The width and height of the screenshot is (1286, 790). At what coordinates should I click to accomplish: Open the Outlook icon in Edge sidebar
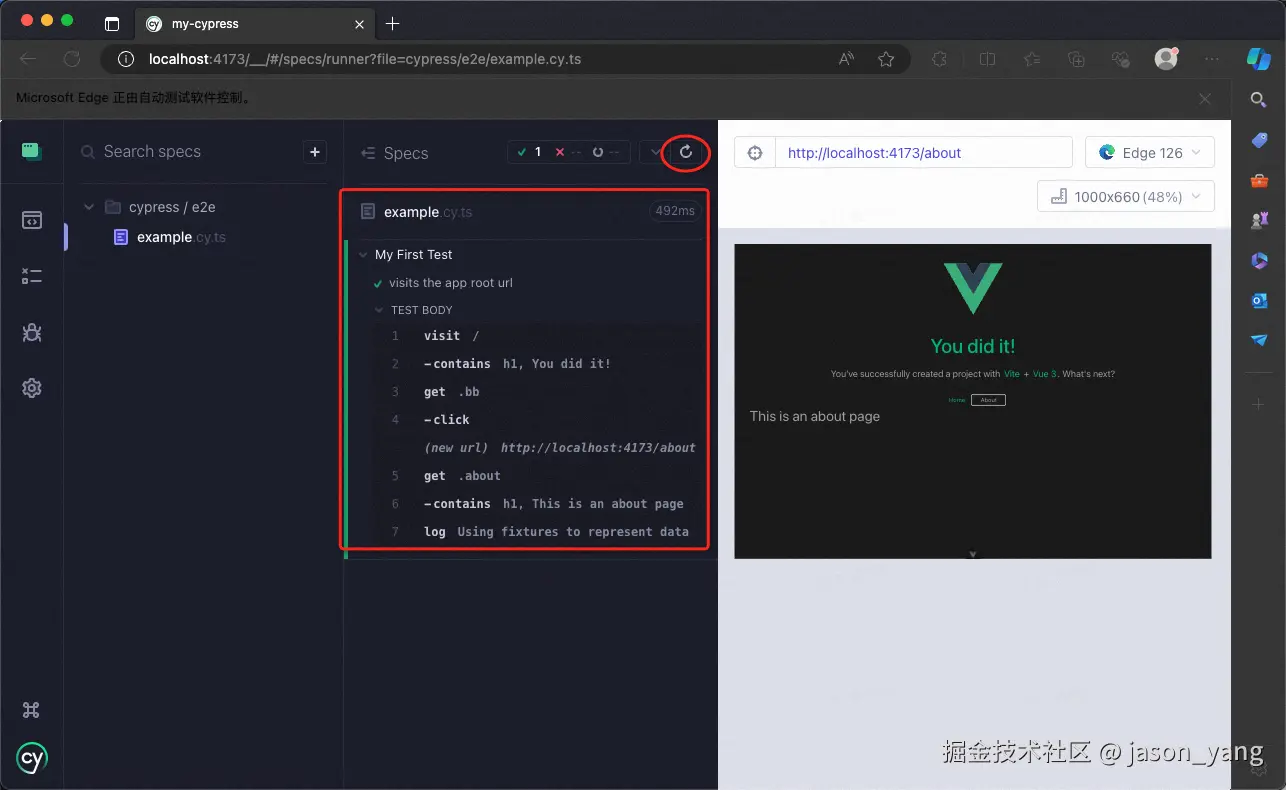pyautogui.click(x=1259, y=300)
